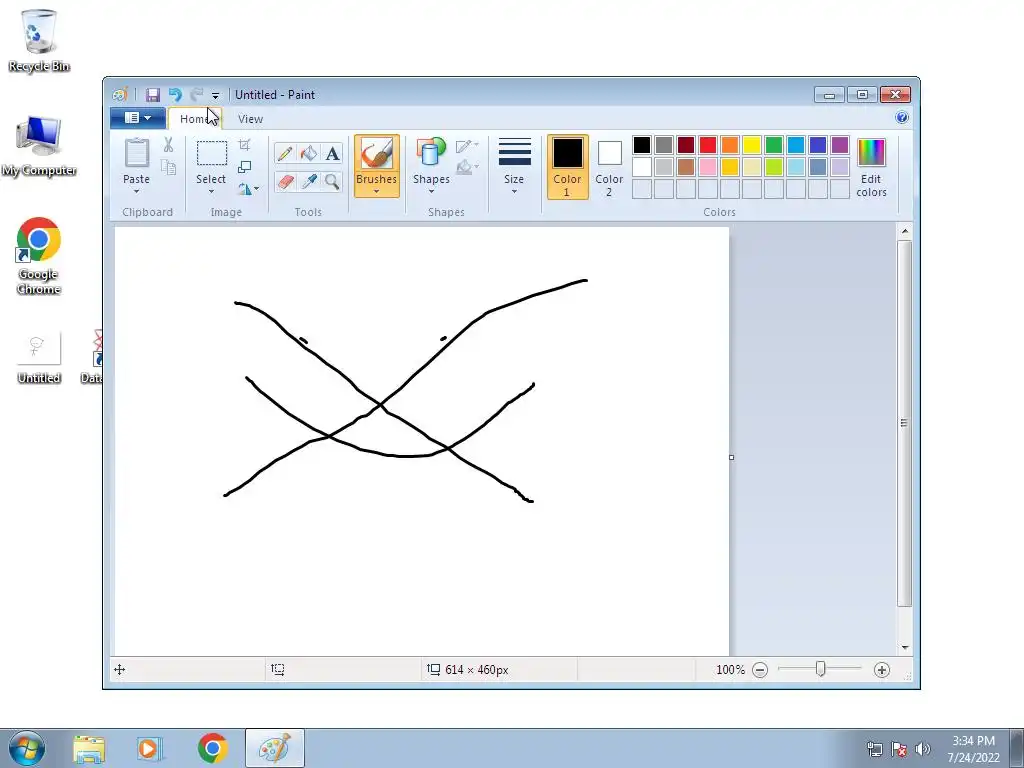Image resolution: width=1024 pixels, height=768 pixels.
Task: Switch to the View tab
Action: (x=250, y=119)
